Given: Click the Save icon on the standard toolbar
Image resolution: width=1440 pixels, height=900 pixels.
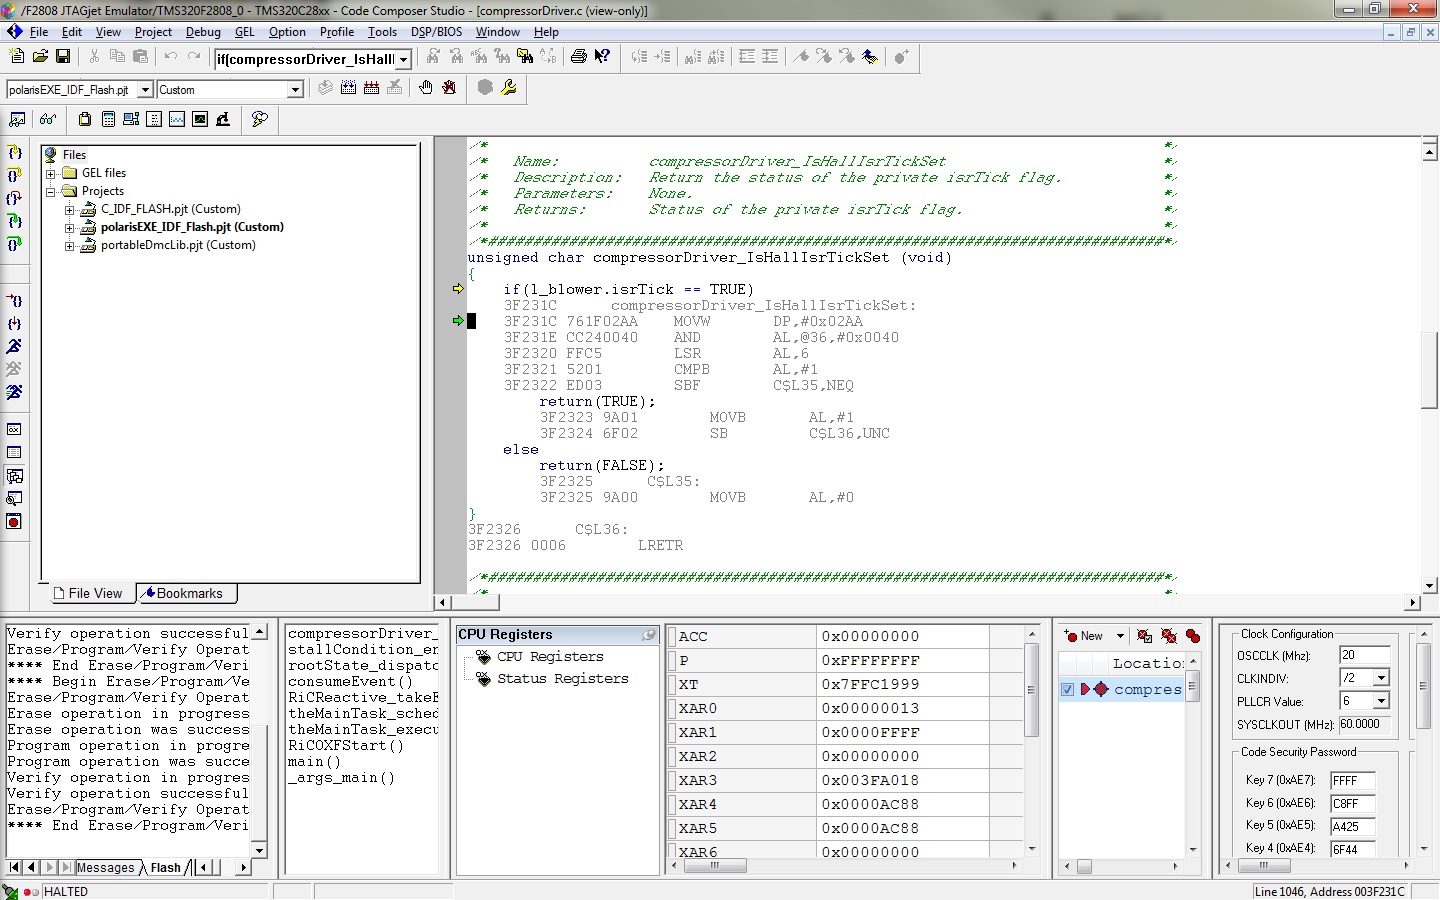Looking at the screenshot, I should [62, 57].
